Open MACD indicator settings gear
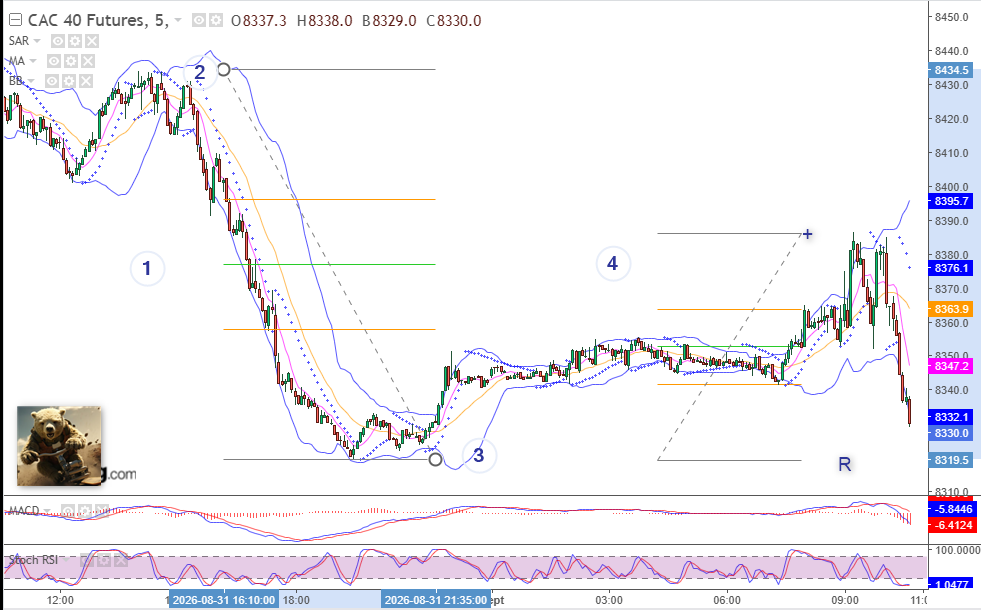The image size is (981, 610). click(x=84, y=511)
